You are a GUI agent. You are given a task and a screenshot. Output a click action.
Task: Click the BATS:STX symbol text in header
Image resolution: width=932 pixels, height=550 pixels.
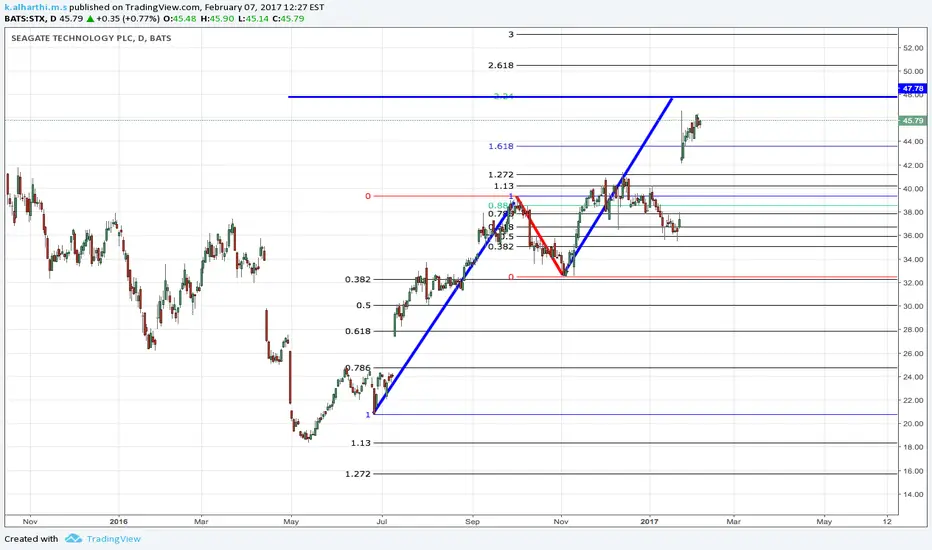click(x=26, y=18)
